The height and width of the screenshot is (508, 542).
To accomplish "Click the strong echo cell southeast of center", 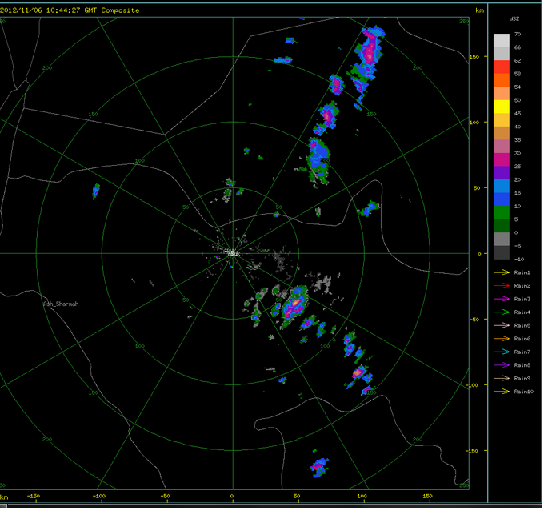I will pos(295,305).
